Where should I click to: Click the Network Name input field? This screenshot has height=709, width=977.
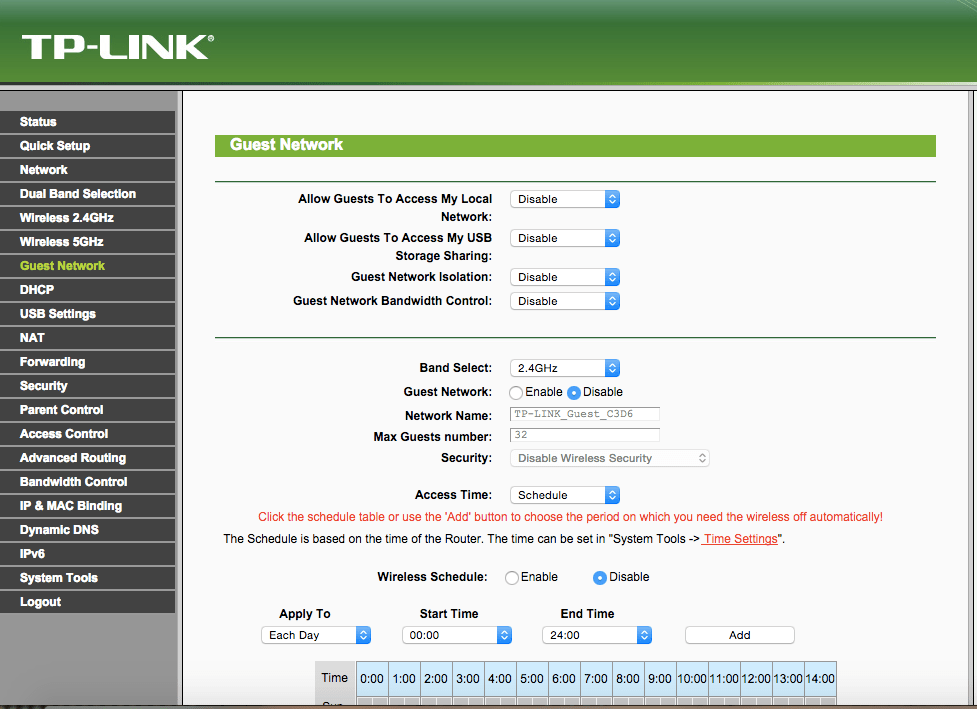point(585,414)
